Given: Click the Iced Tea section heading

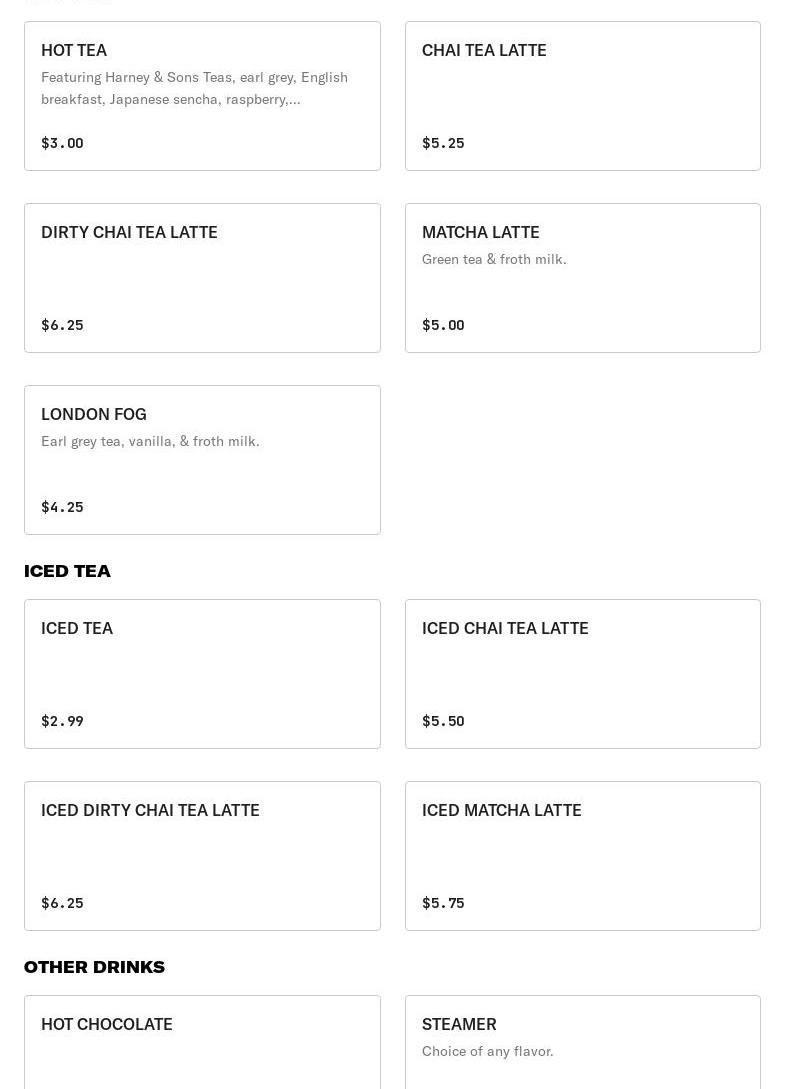Looking at the screenshot, I should (67, 571).
